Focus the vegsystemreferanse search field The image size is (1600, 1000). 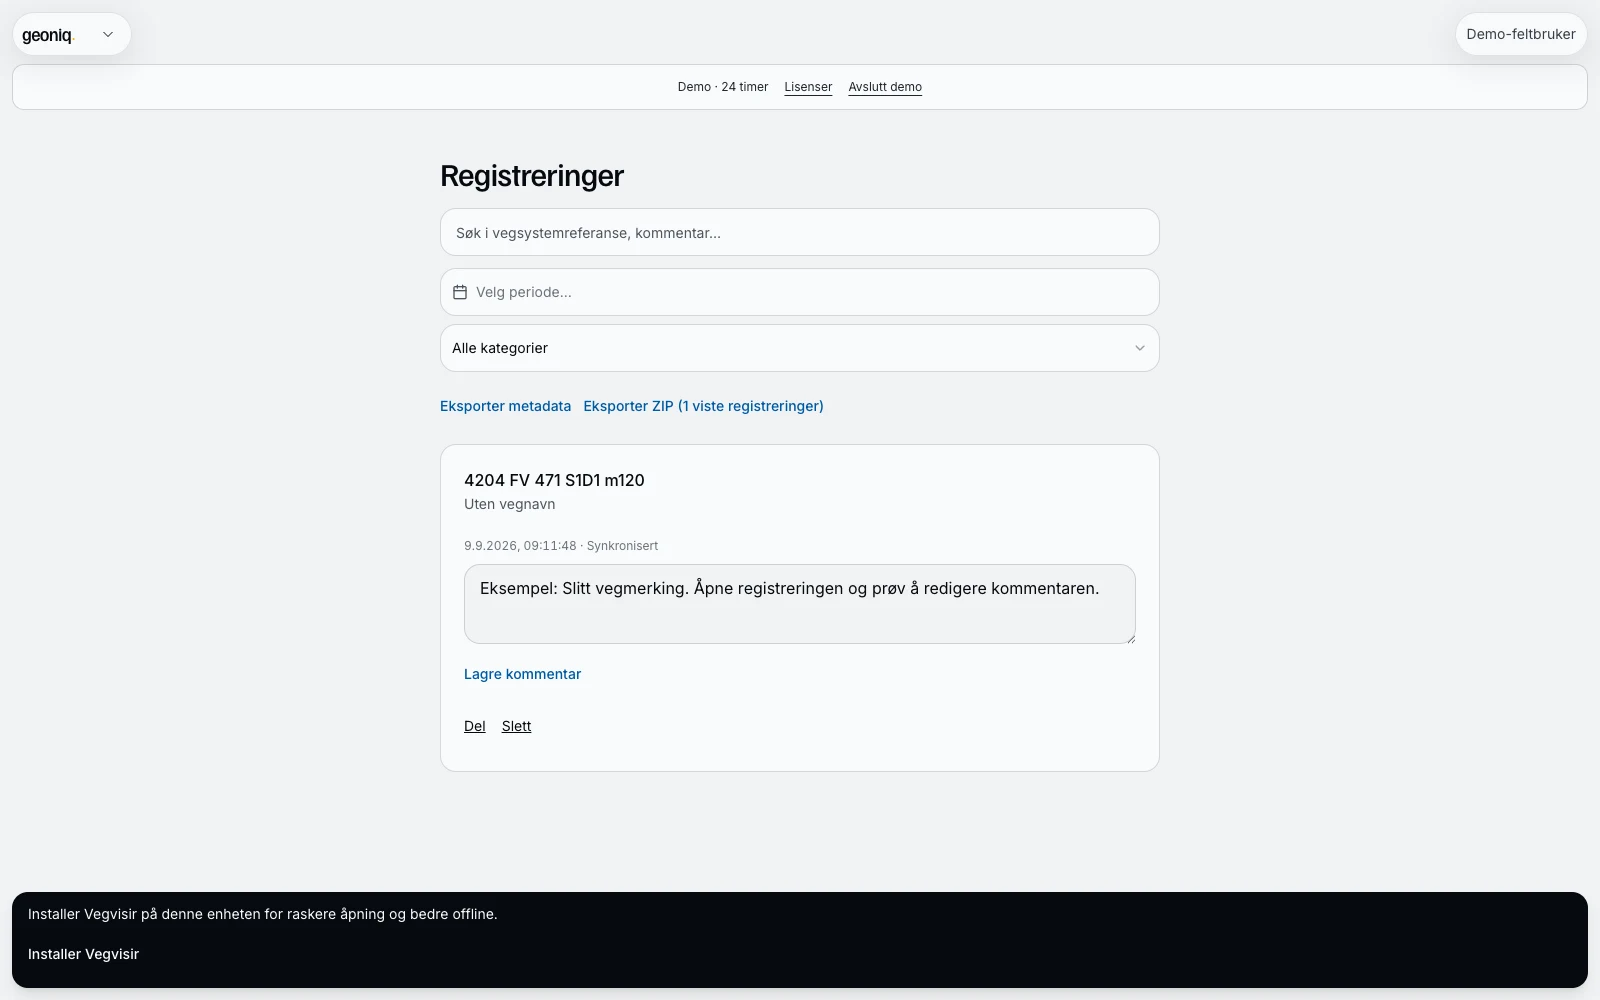[800, 232]
